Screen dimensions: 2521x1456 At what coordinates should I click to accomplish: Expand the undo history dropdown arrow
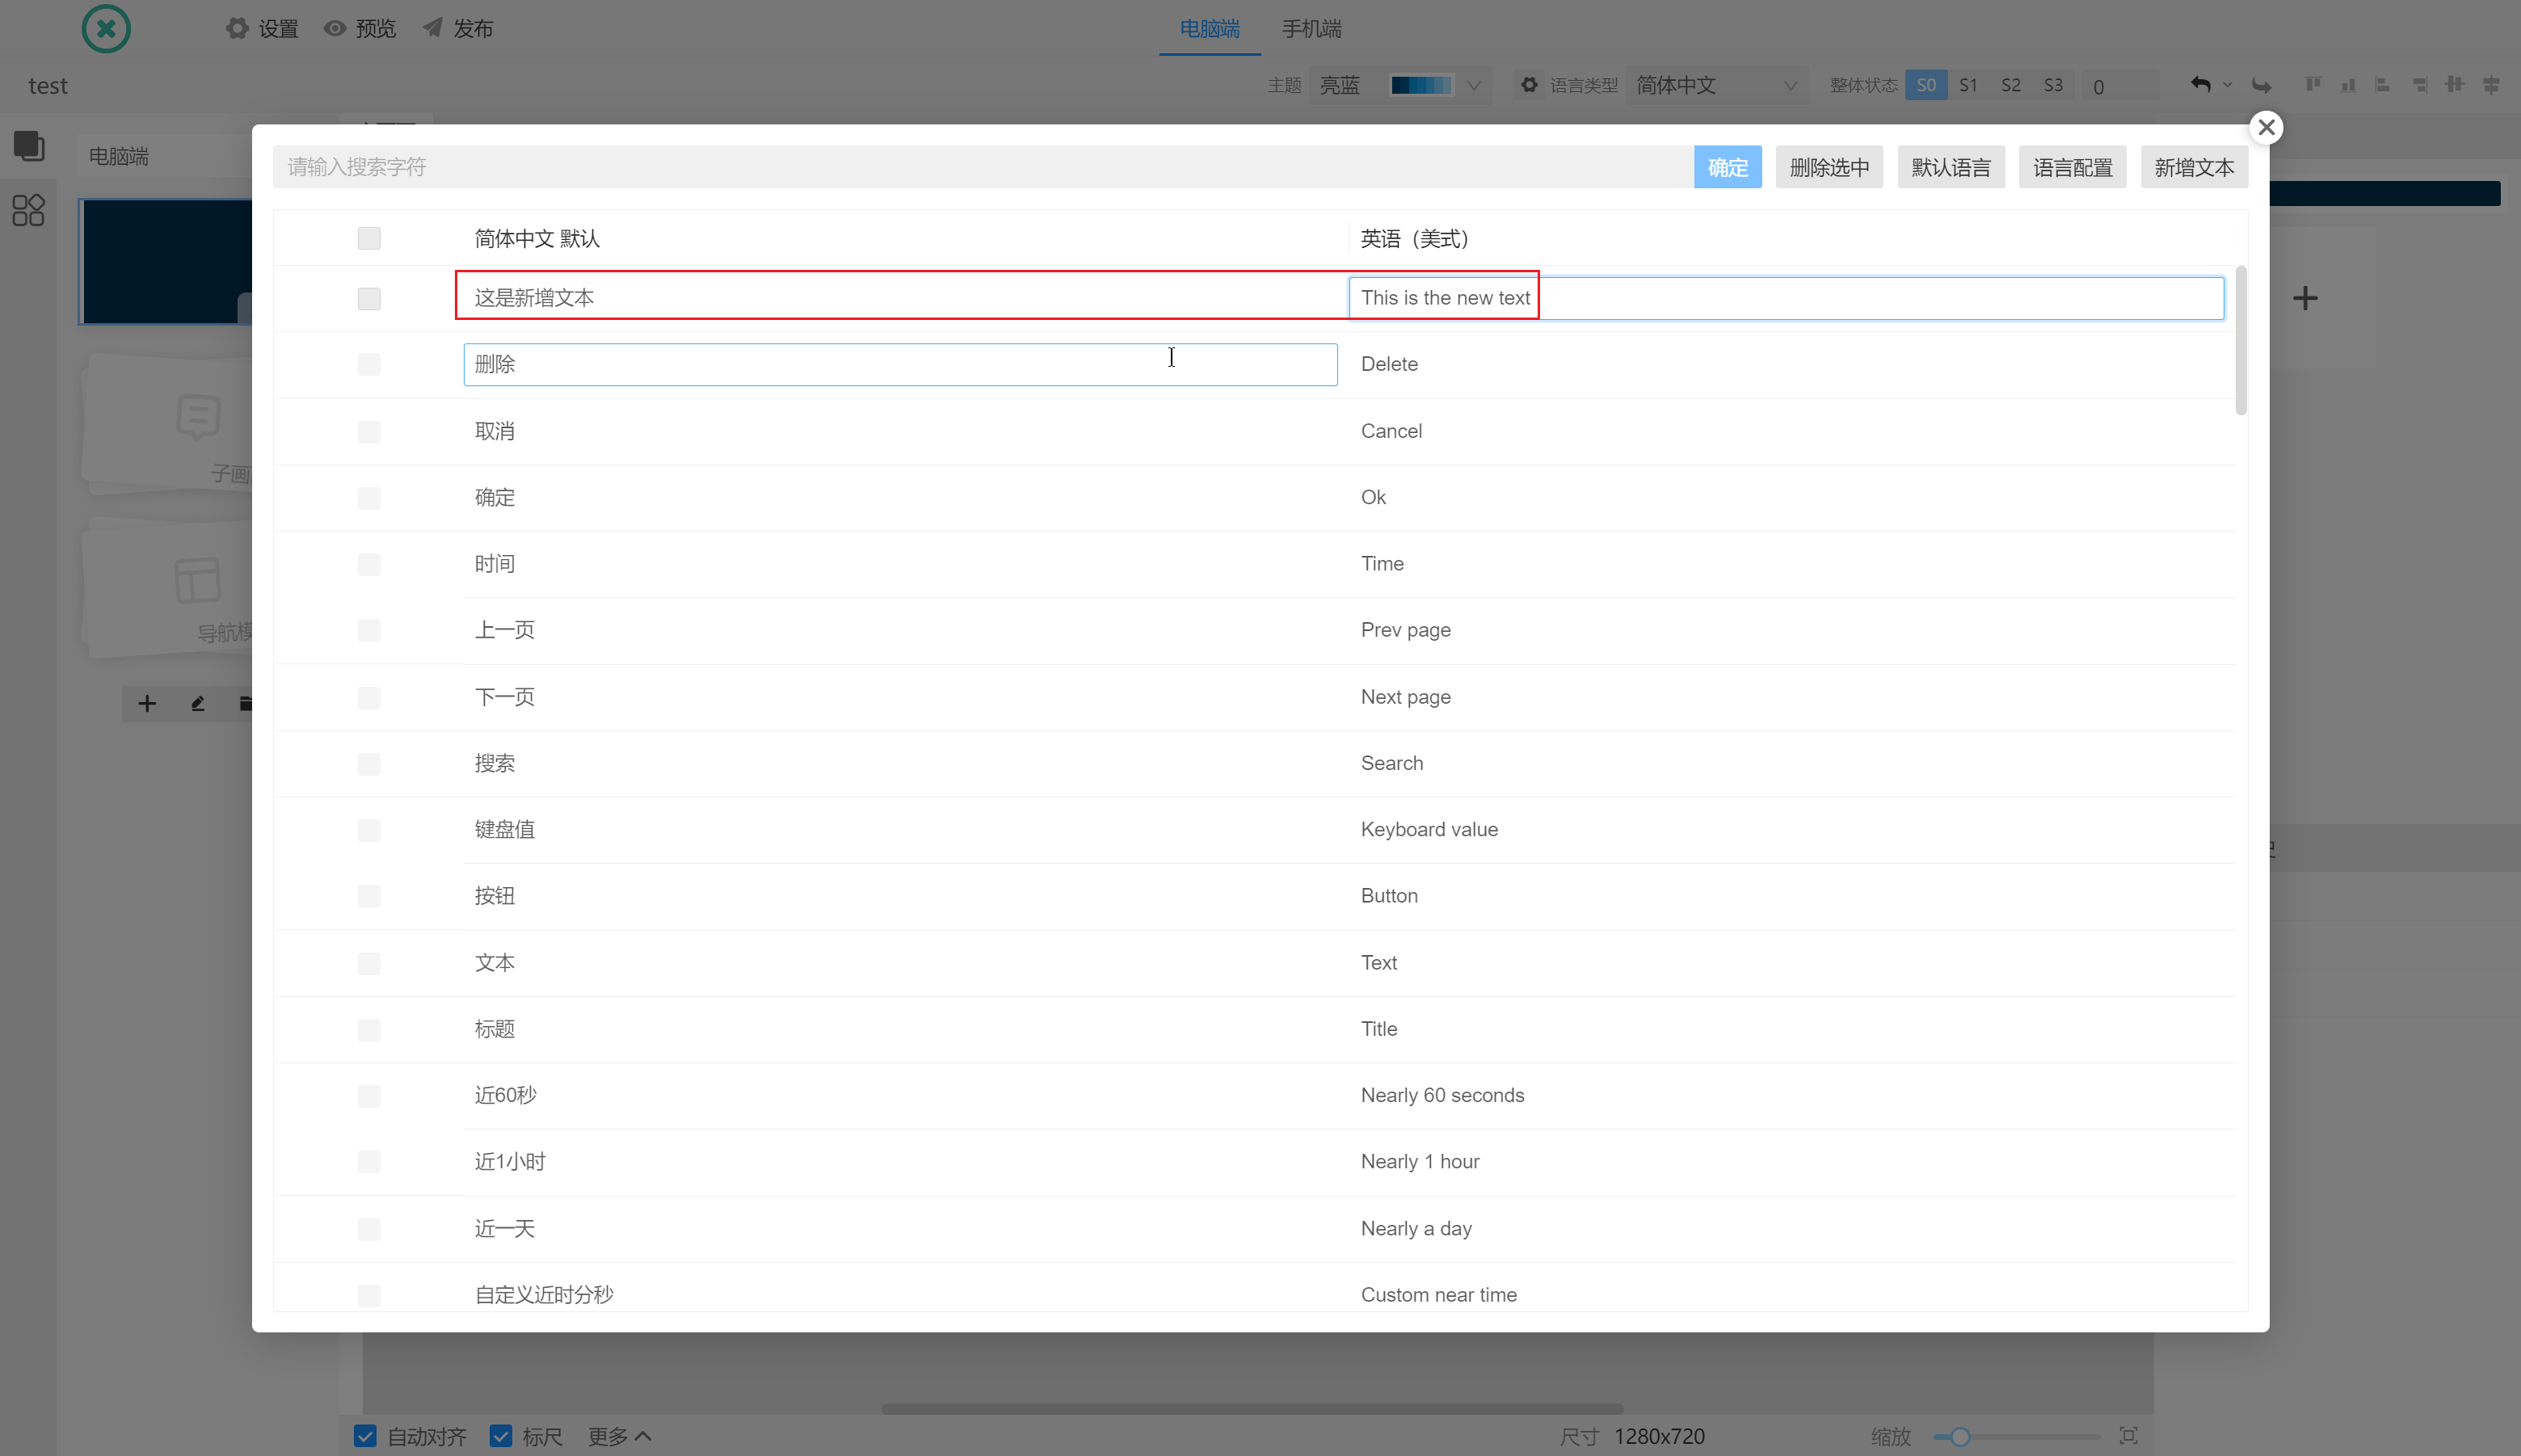click(2227, 85)
